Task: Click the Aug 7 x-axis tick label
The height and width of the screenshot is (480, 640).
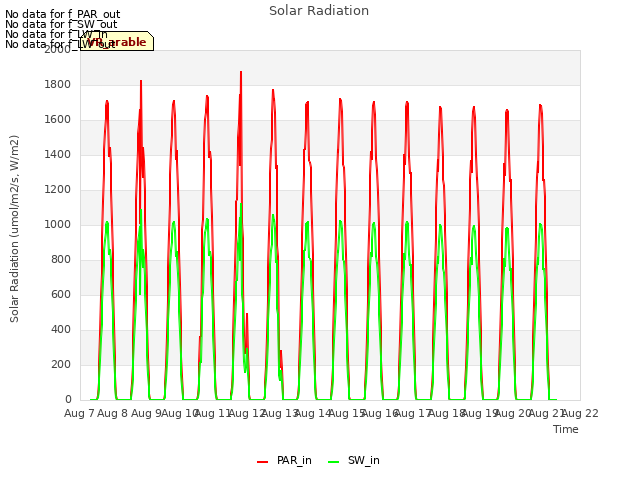Action: 79,413
